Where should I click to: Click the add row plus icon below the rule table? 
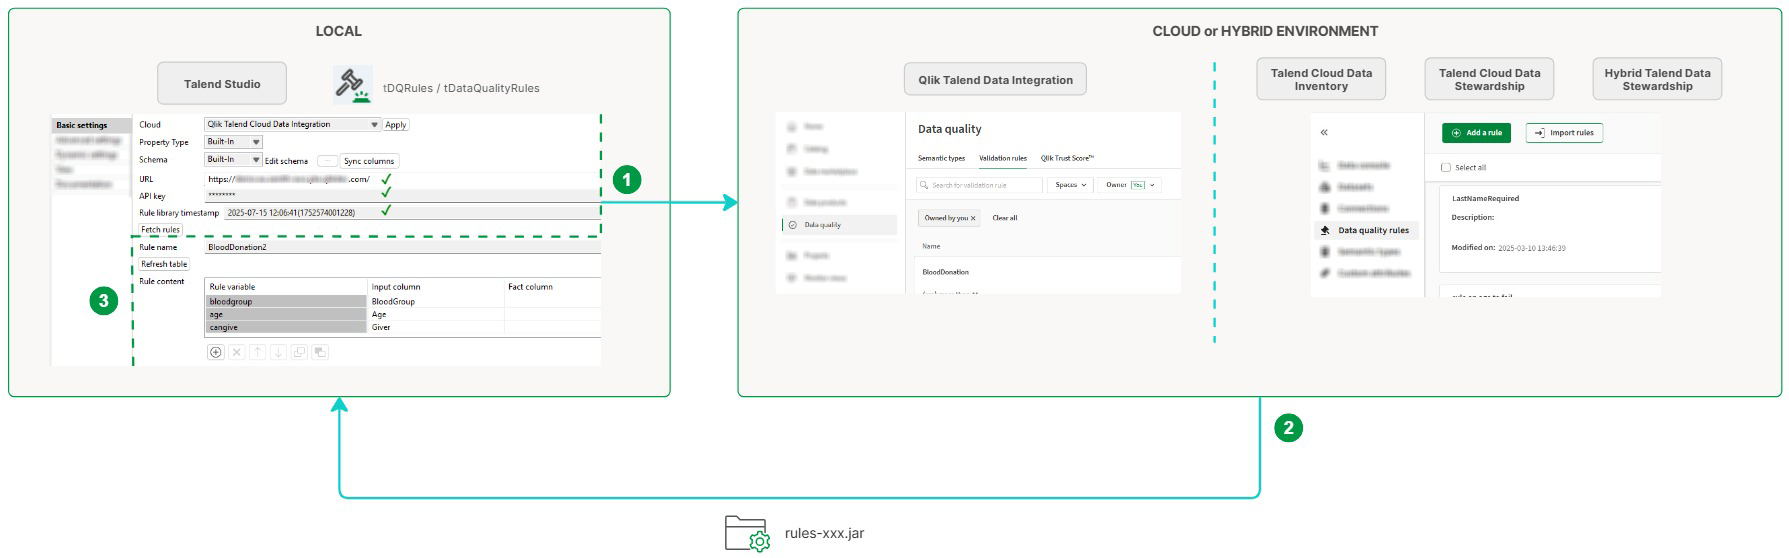point(215,352)
